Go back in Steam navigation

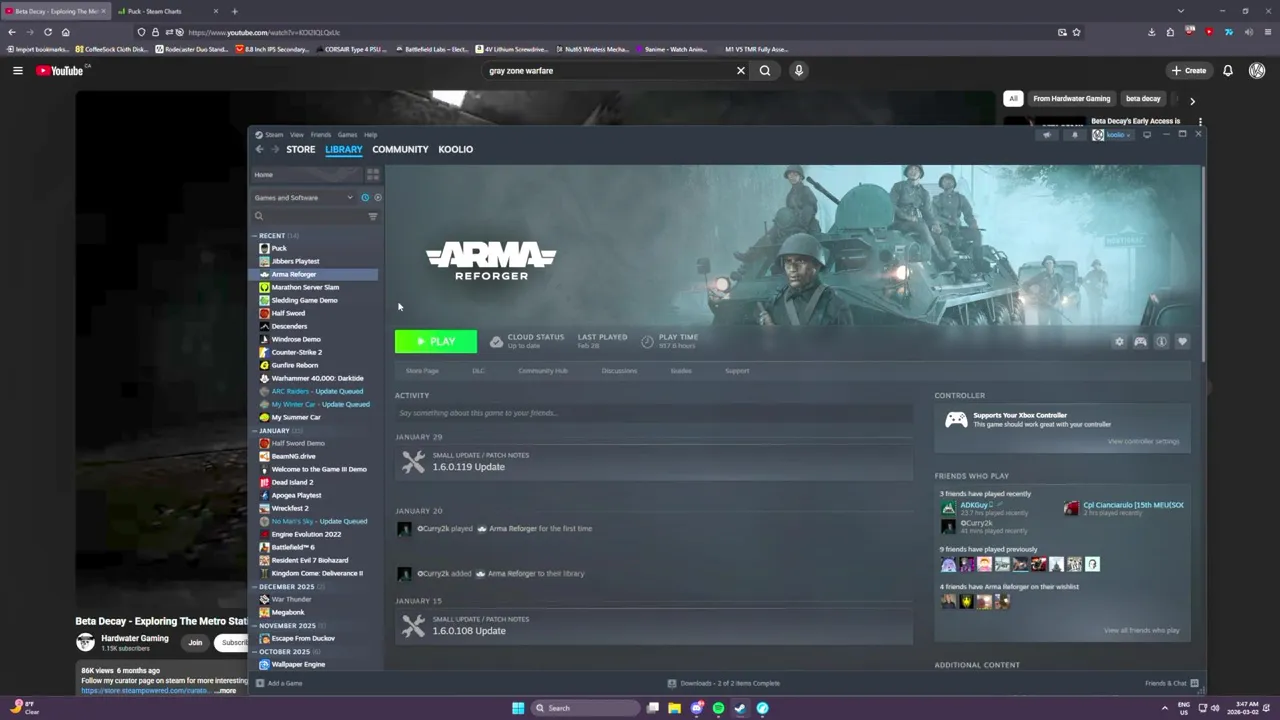tap(259, 149)
